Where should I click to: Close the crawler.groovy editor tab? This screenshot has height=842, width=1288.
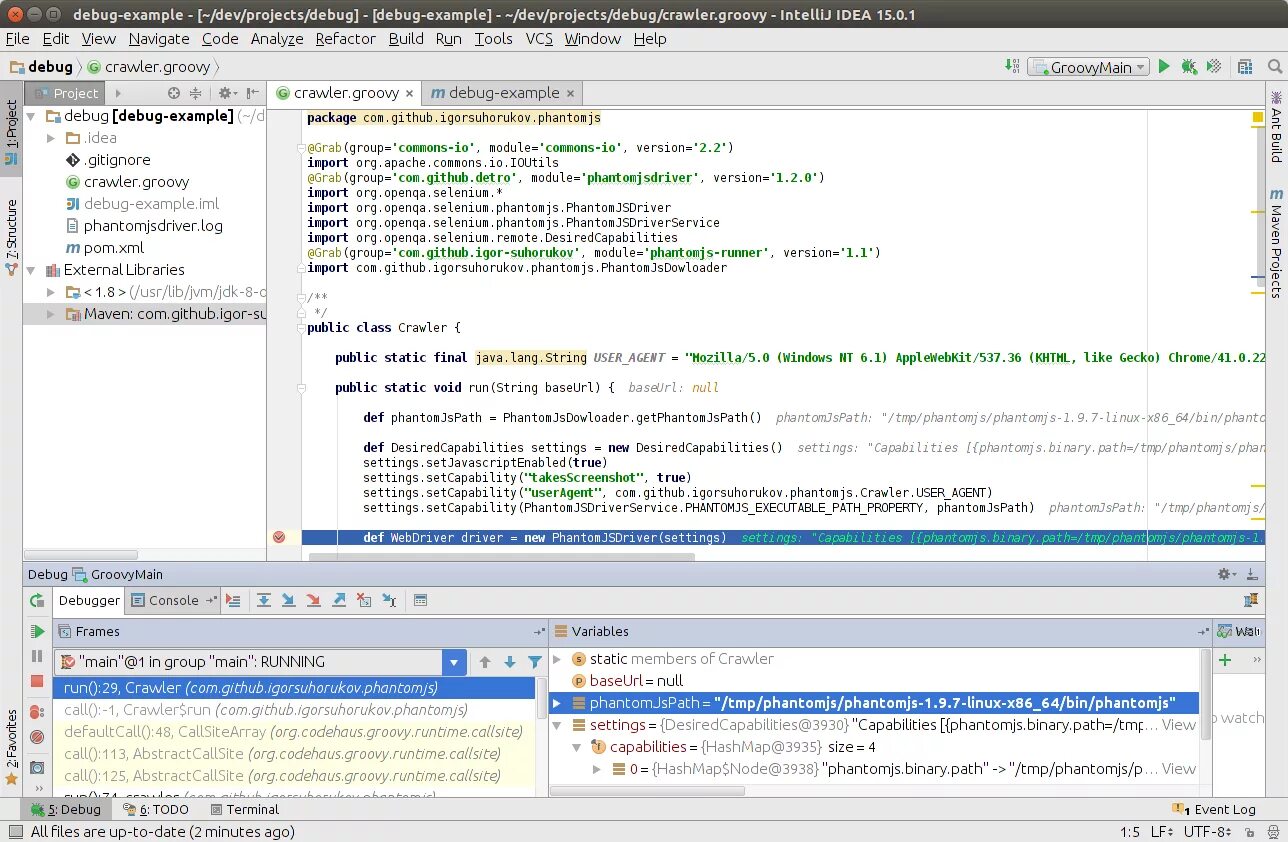point(410,93)
